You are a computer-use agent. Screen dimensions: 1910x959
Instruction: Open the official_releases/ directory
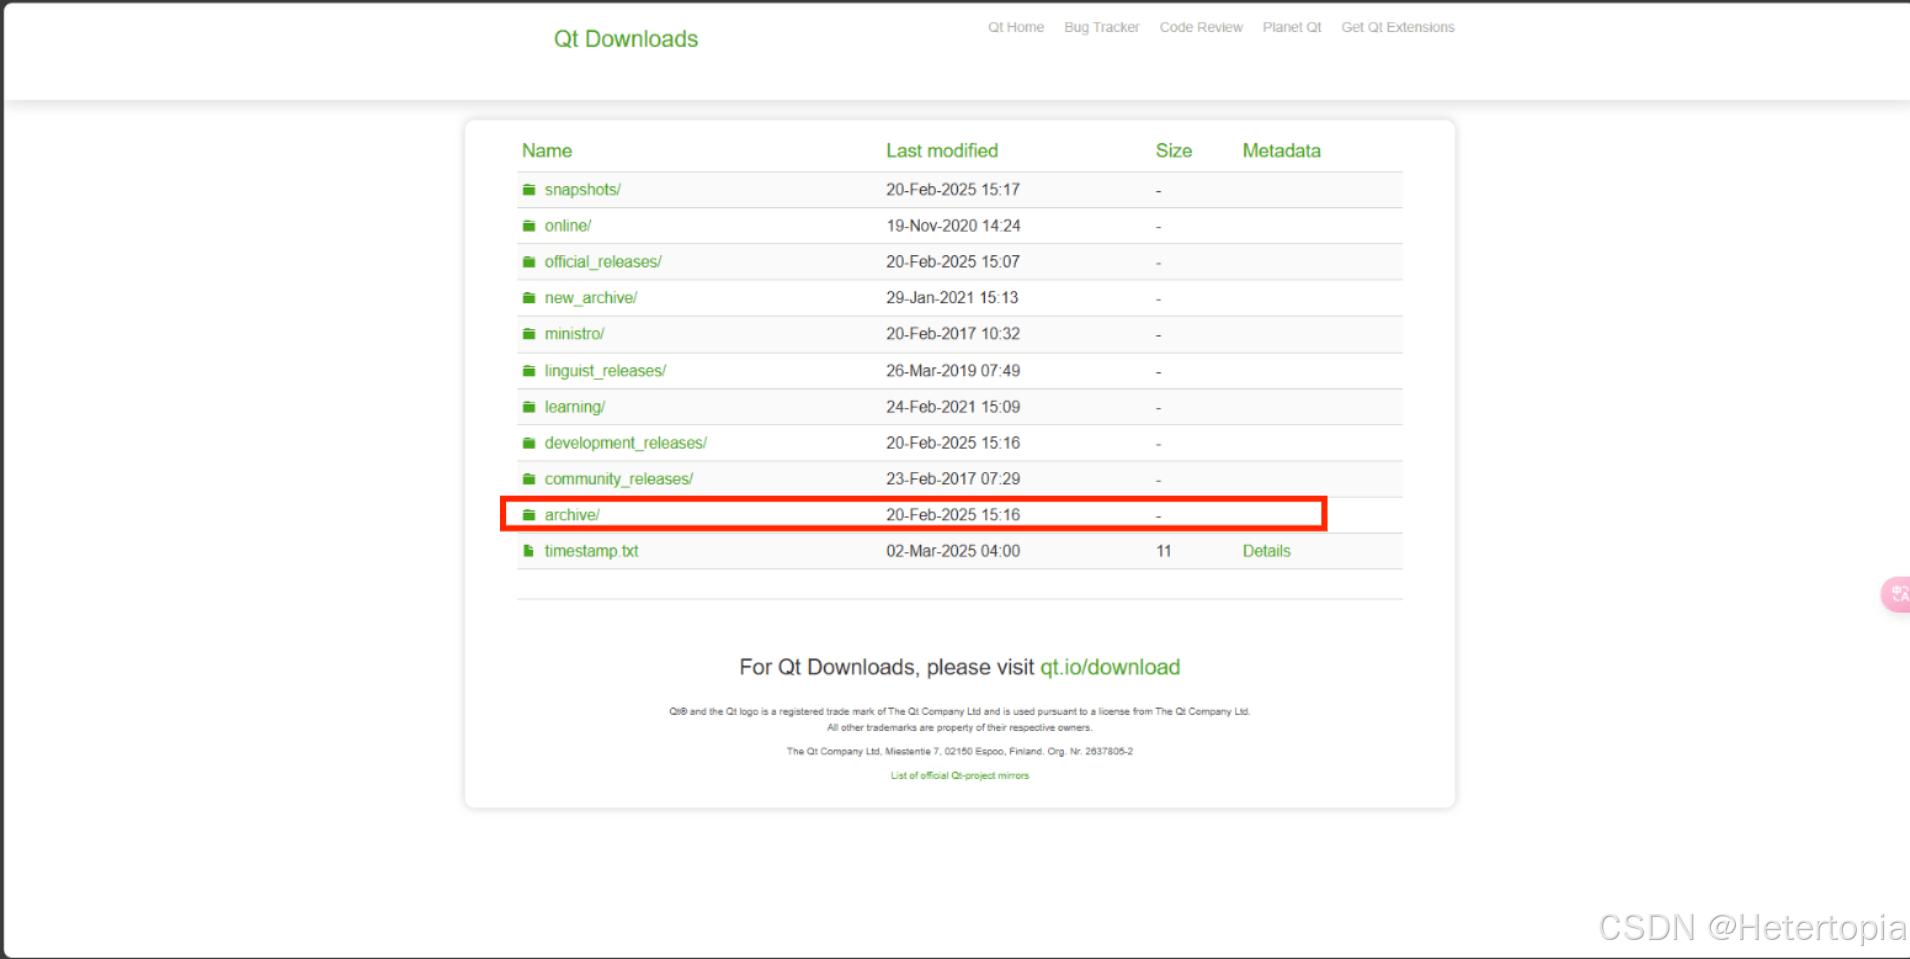[603, 262]
